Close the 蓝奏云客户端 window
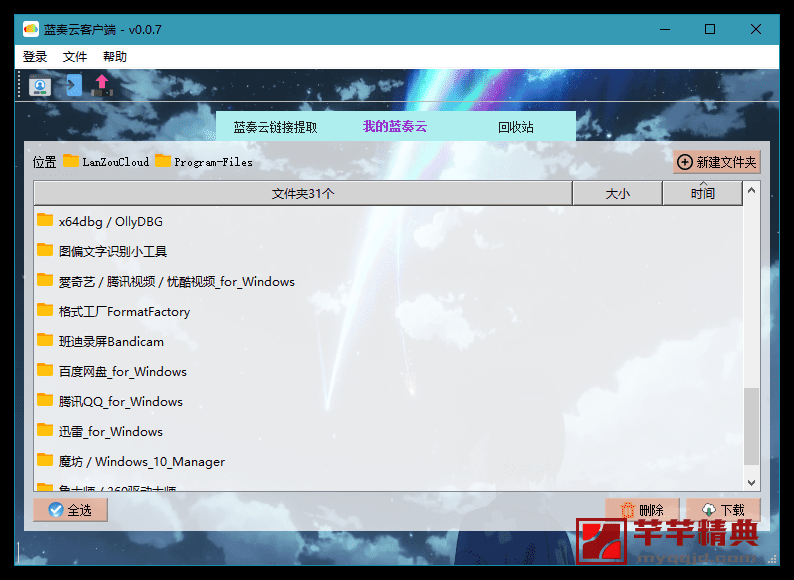The image size is (794, 580). click(x=756, y=29)
